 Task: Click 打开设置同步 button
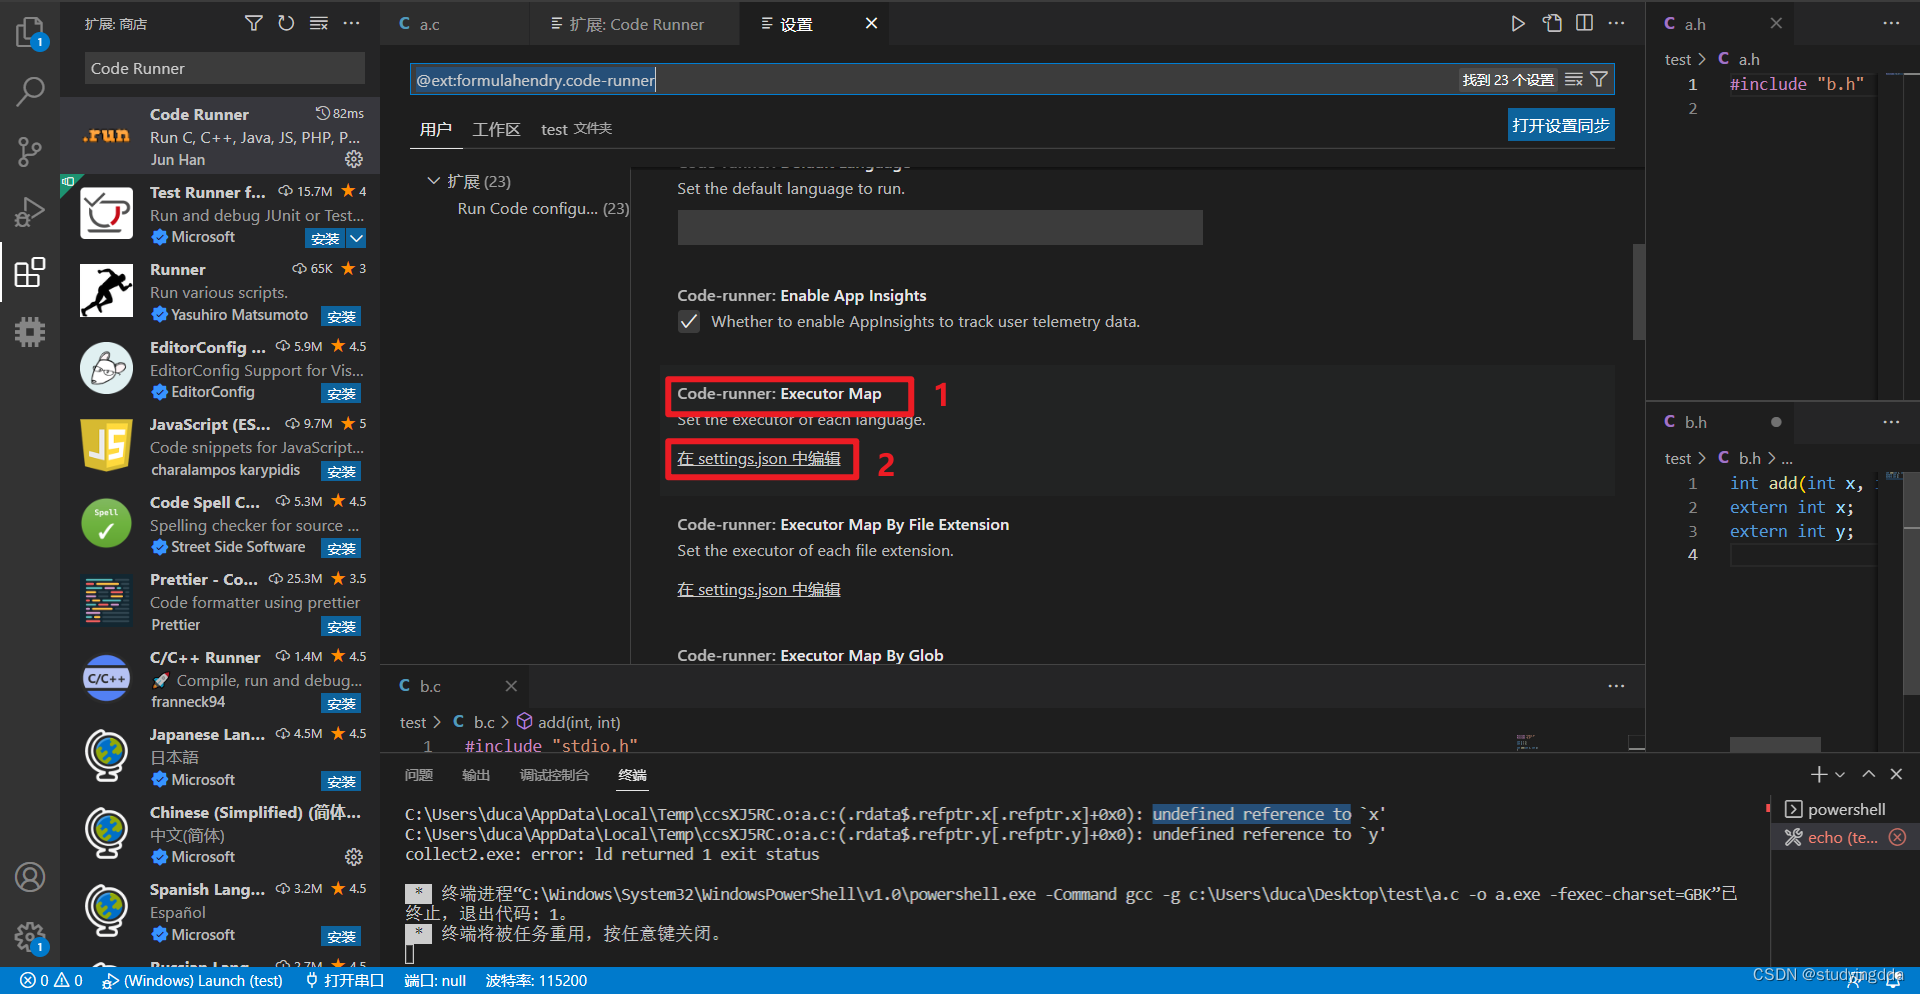pyautogui.click(x=1561, y=125)
